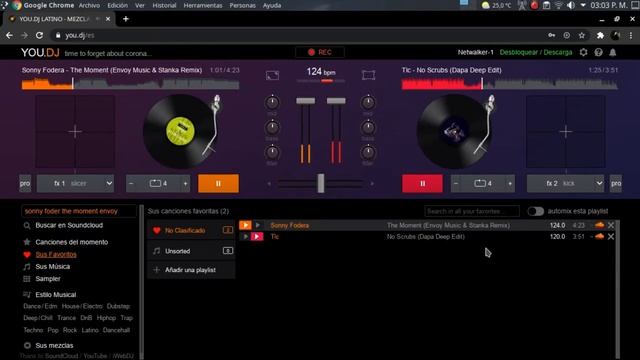Click the right deck bottom filter knob
This screenshot has height=360, width=640.
pos(368,152)
